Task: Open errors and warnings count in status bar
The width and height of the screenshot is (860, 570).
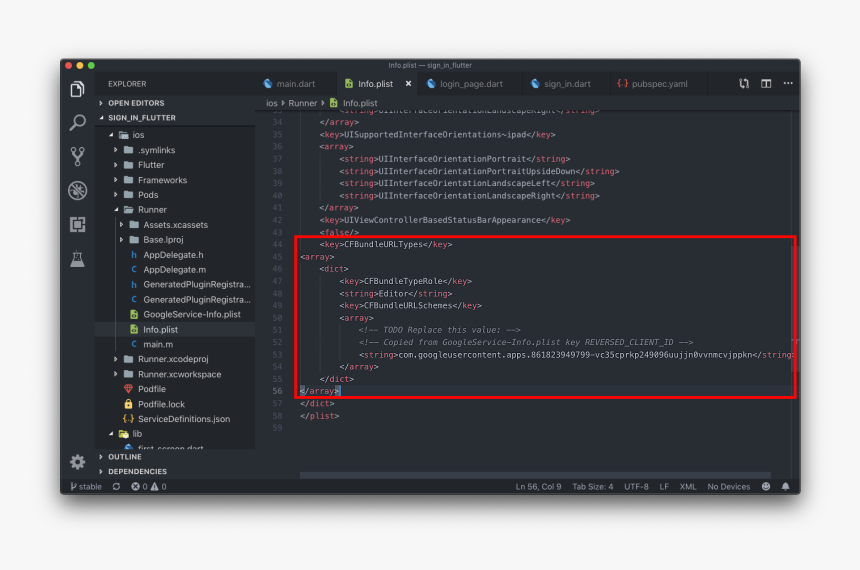Action: pos(149,487)
